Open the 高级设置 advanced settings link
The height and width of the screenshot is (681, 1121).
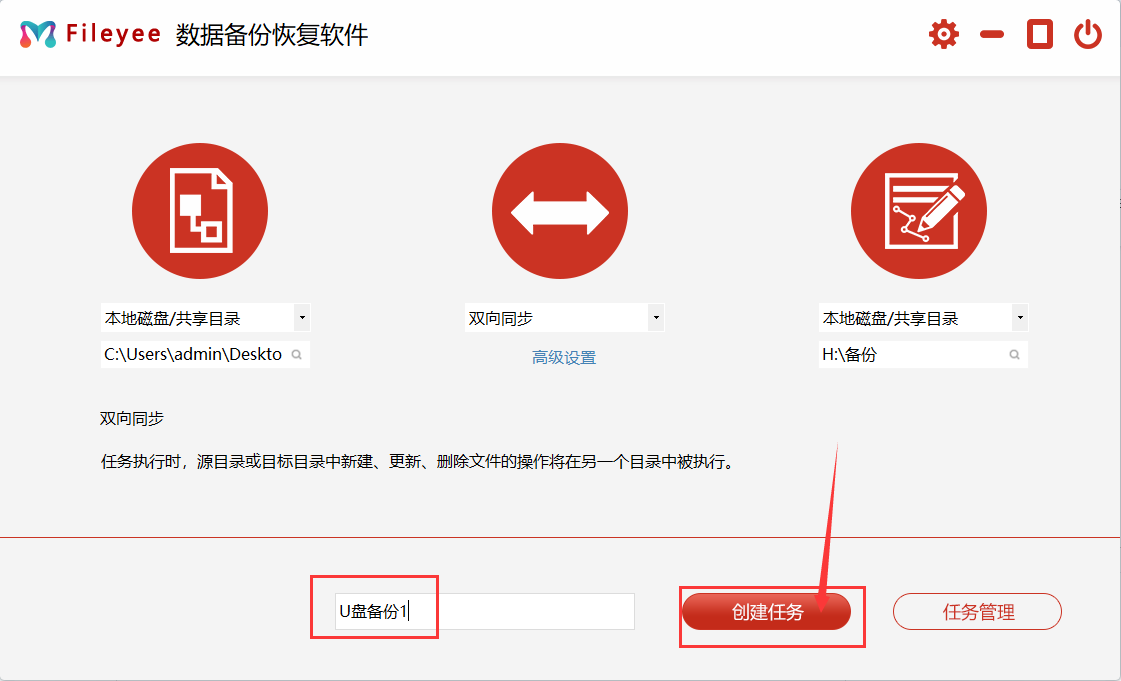point(564,357)
